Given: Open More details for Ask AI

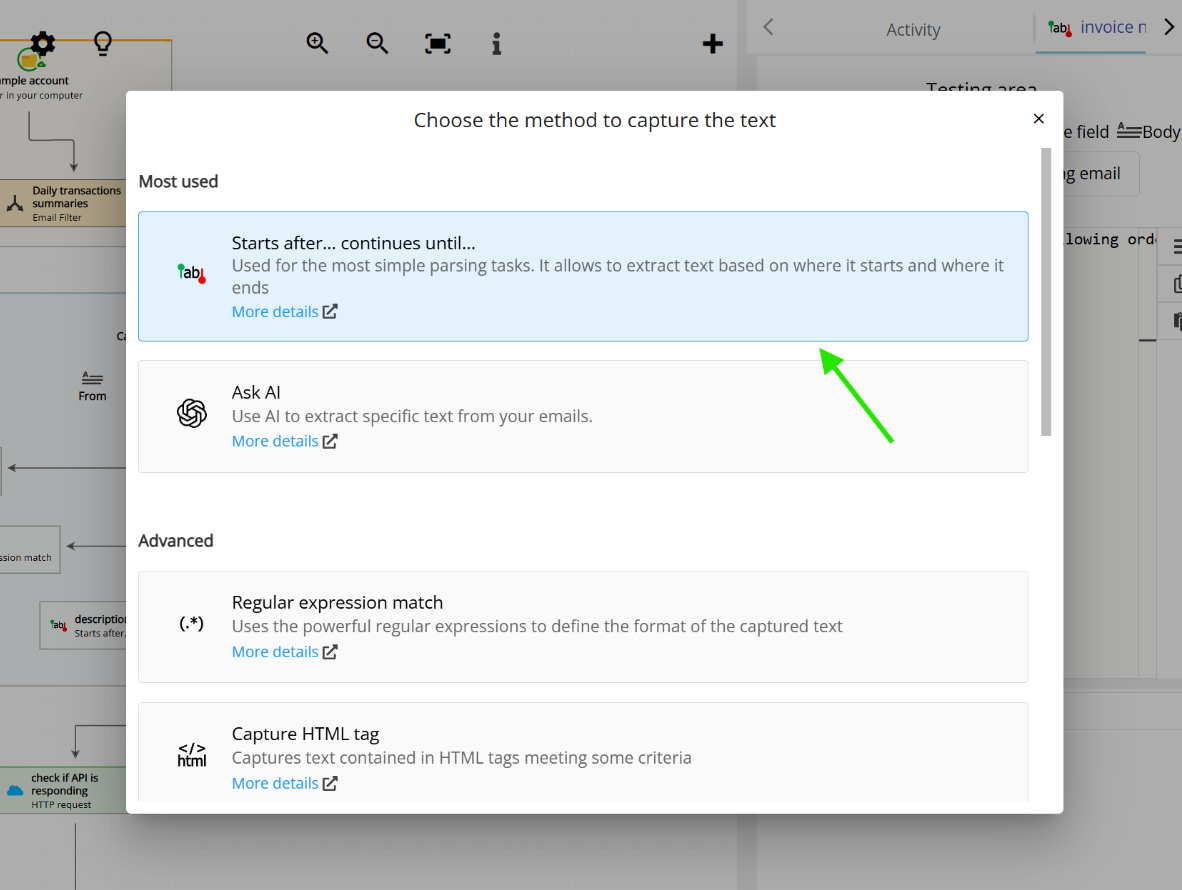Looking at the screenshot, I should pos(284,441).
